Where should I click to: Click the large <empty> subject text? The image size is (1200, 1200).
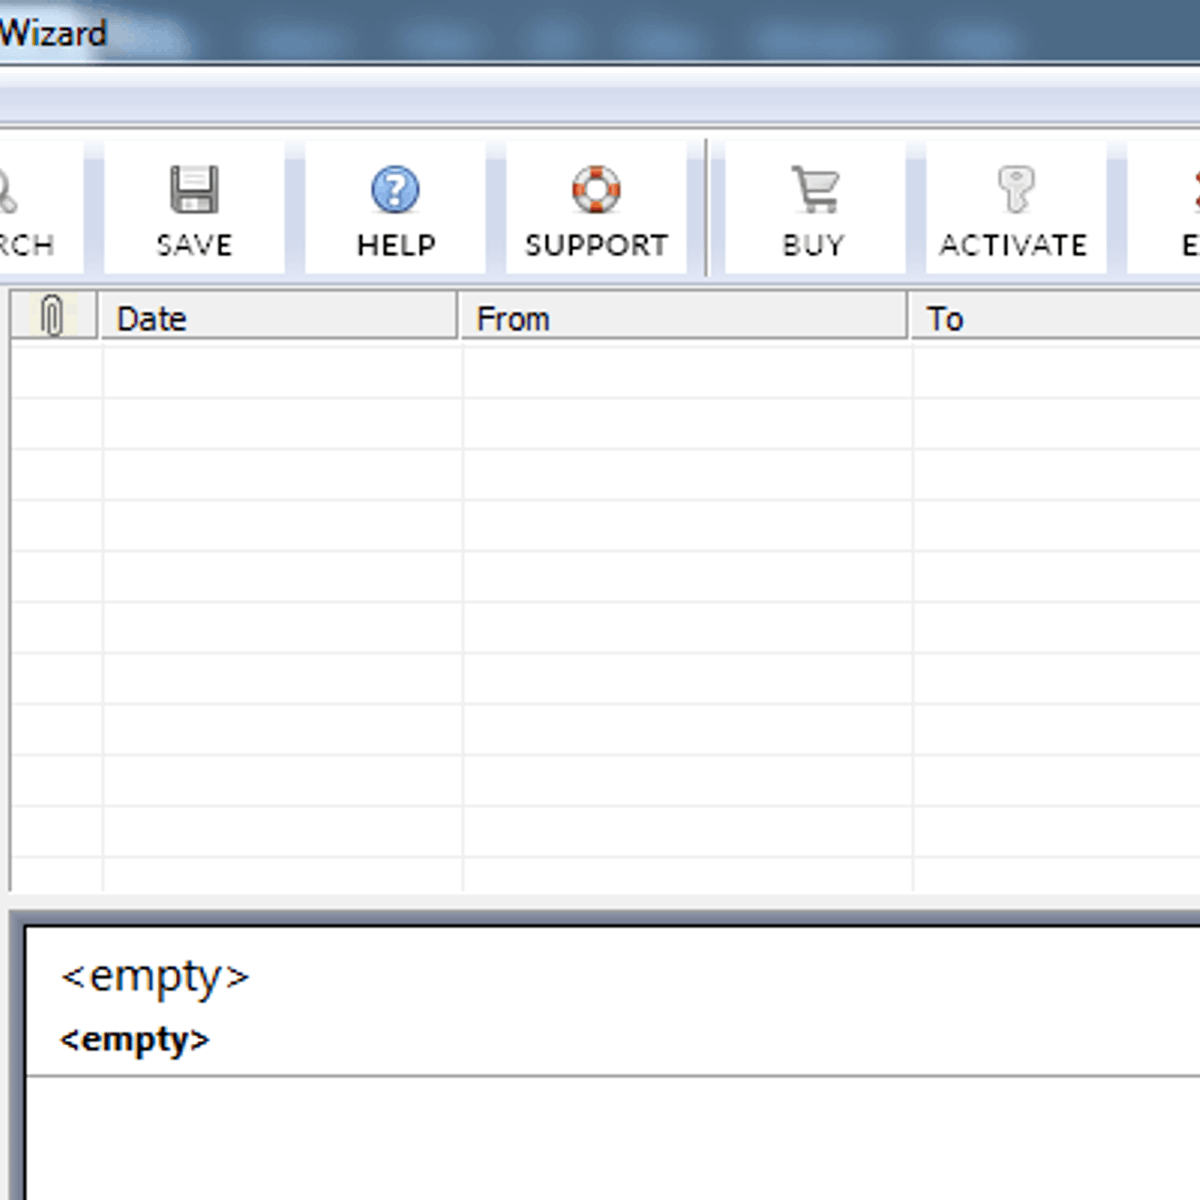(155, 976)
